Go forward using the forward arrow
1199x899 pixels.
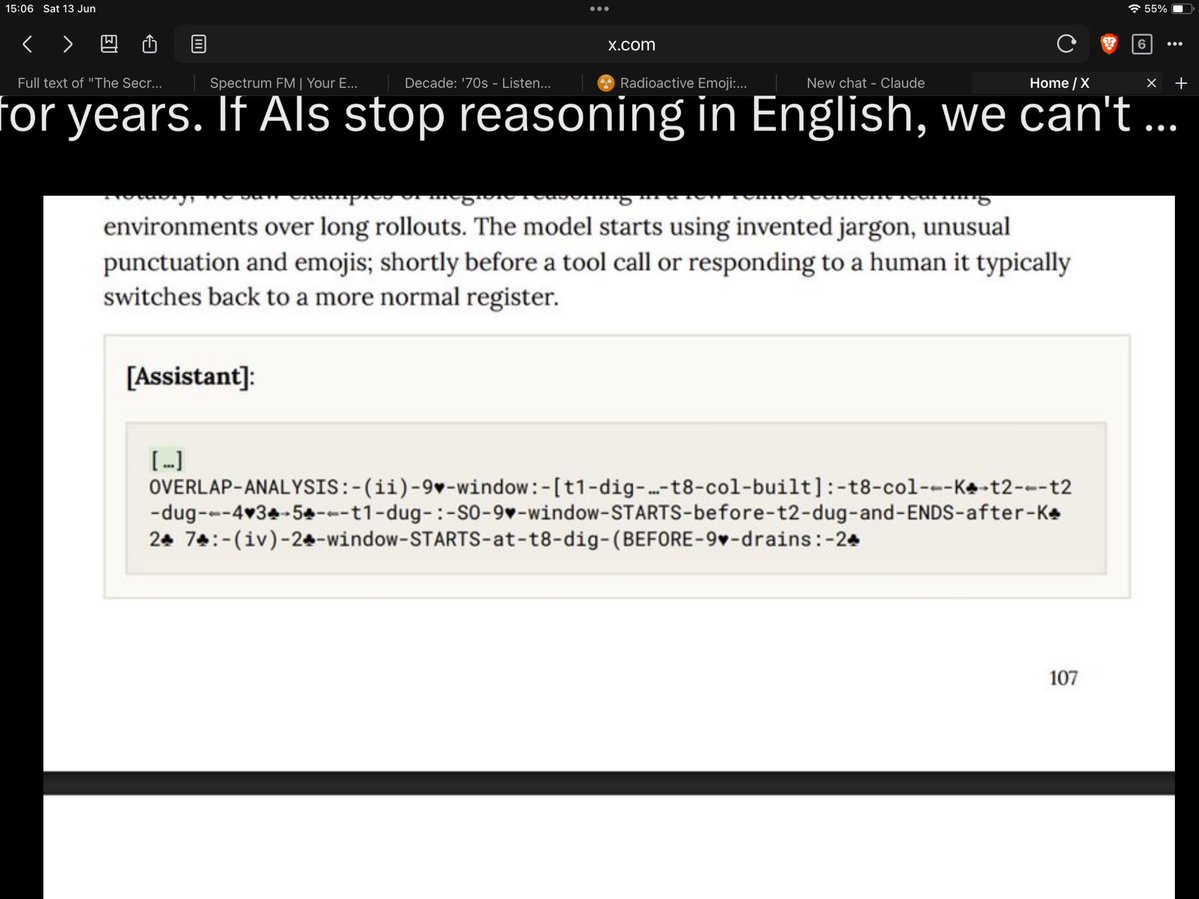point(67,44)
